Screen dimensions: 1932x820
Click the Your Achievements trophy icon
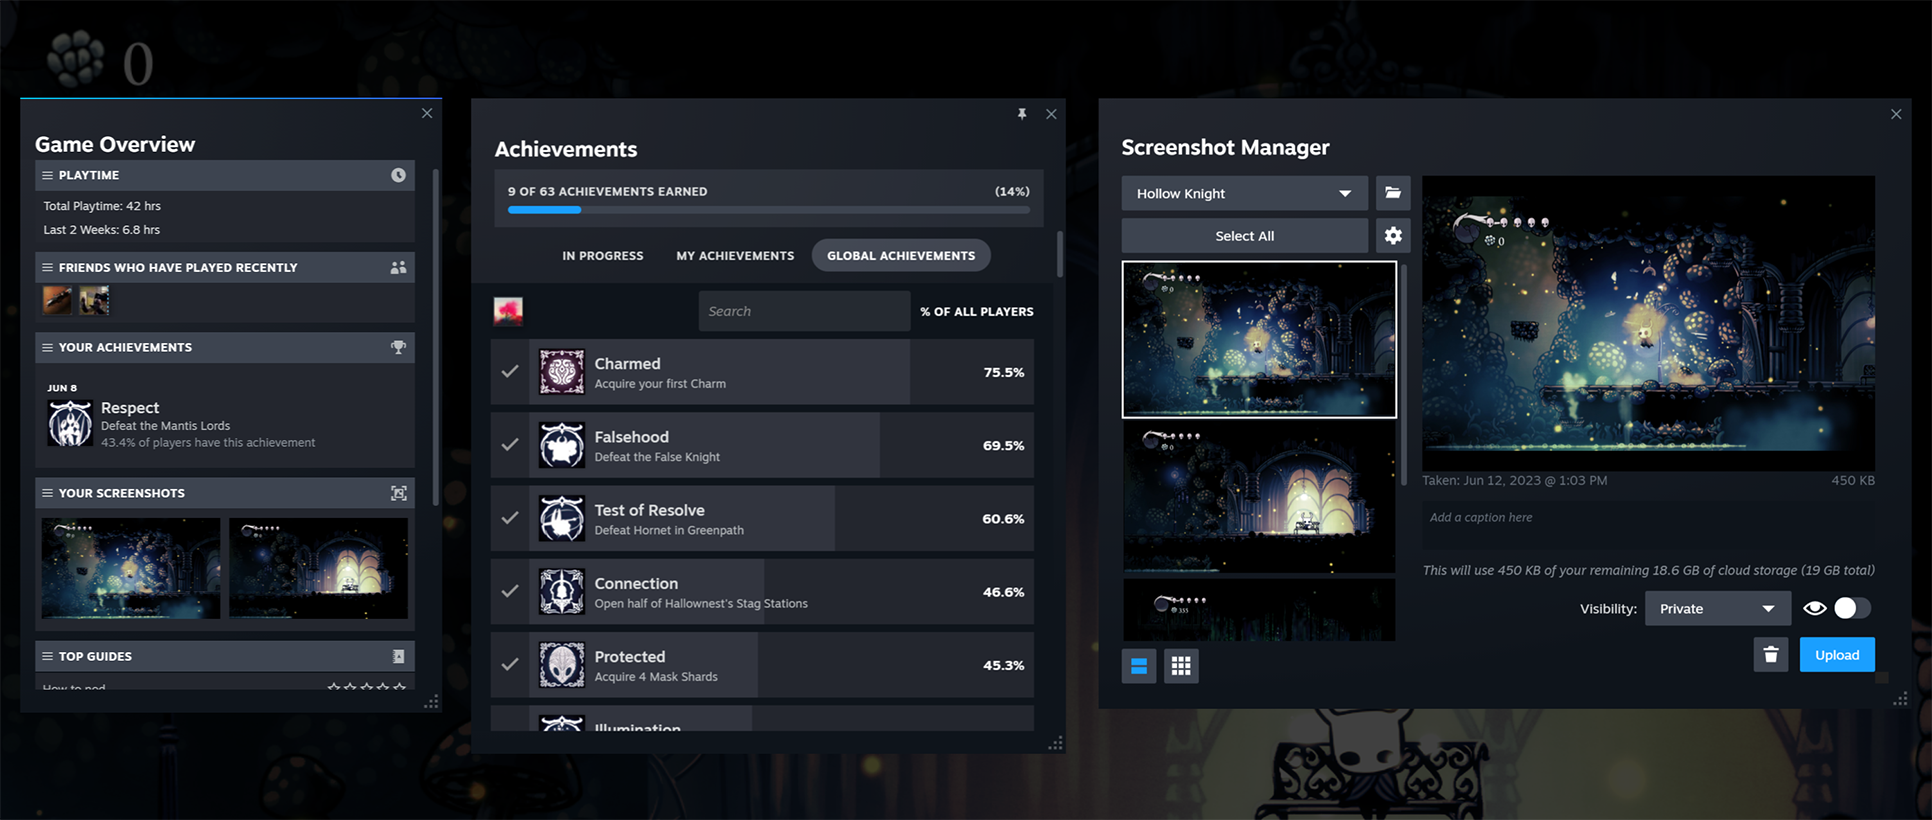coord(398,347)
